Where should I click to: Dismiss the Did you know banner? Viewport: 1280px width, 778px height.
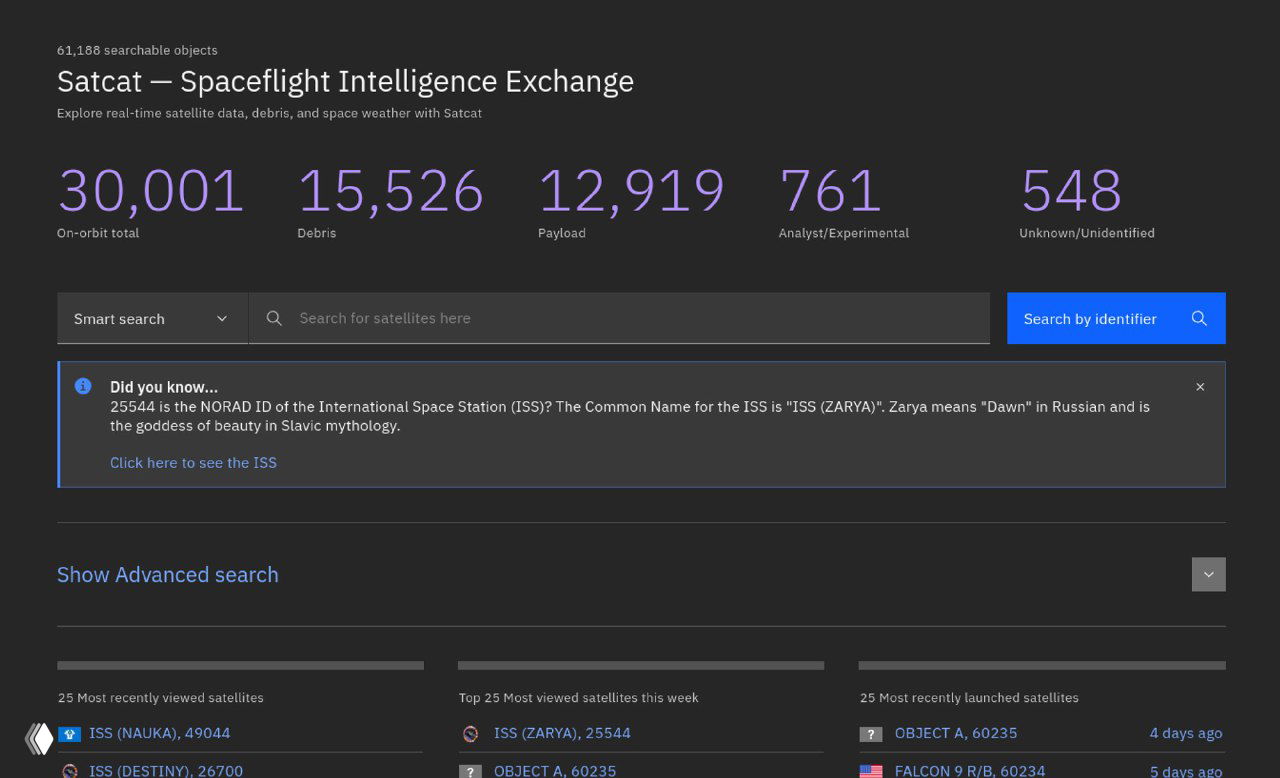(x=1200, y=387)
